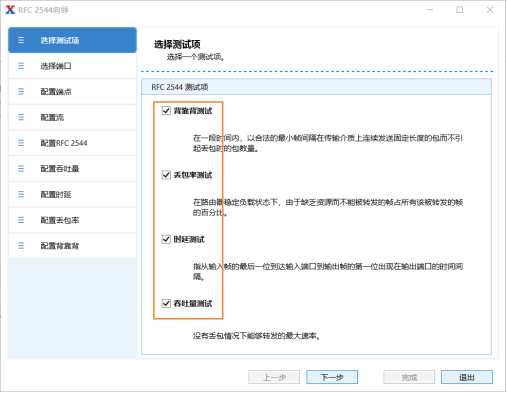
Task: Click the 退出 button
Action: pyautogui.click(x=467, y=377)
